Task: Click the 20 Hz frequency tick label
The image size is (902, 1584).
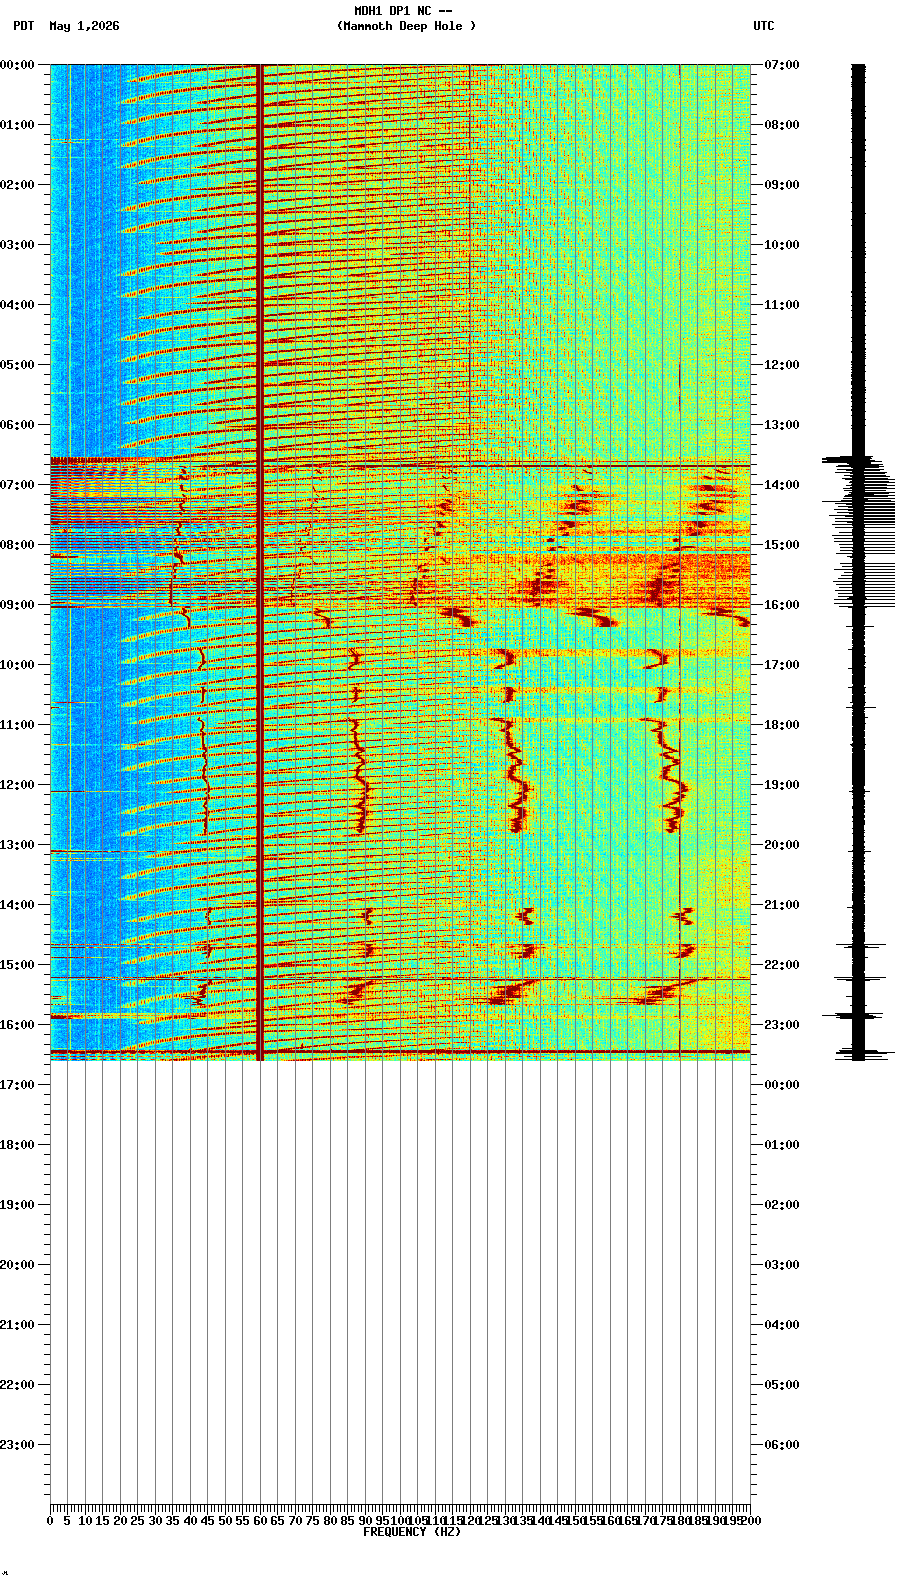Action: [x=120, y=1521]
